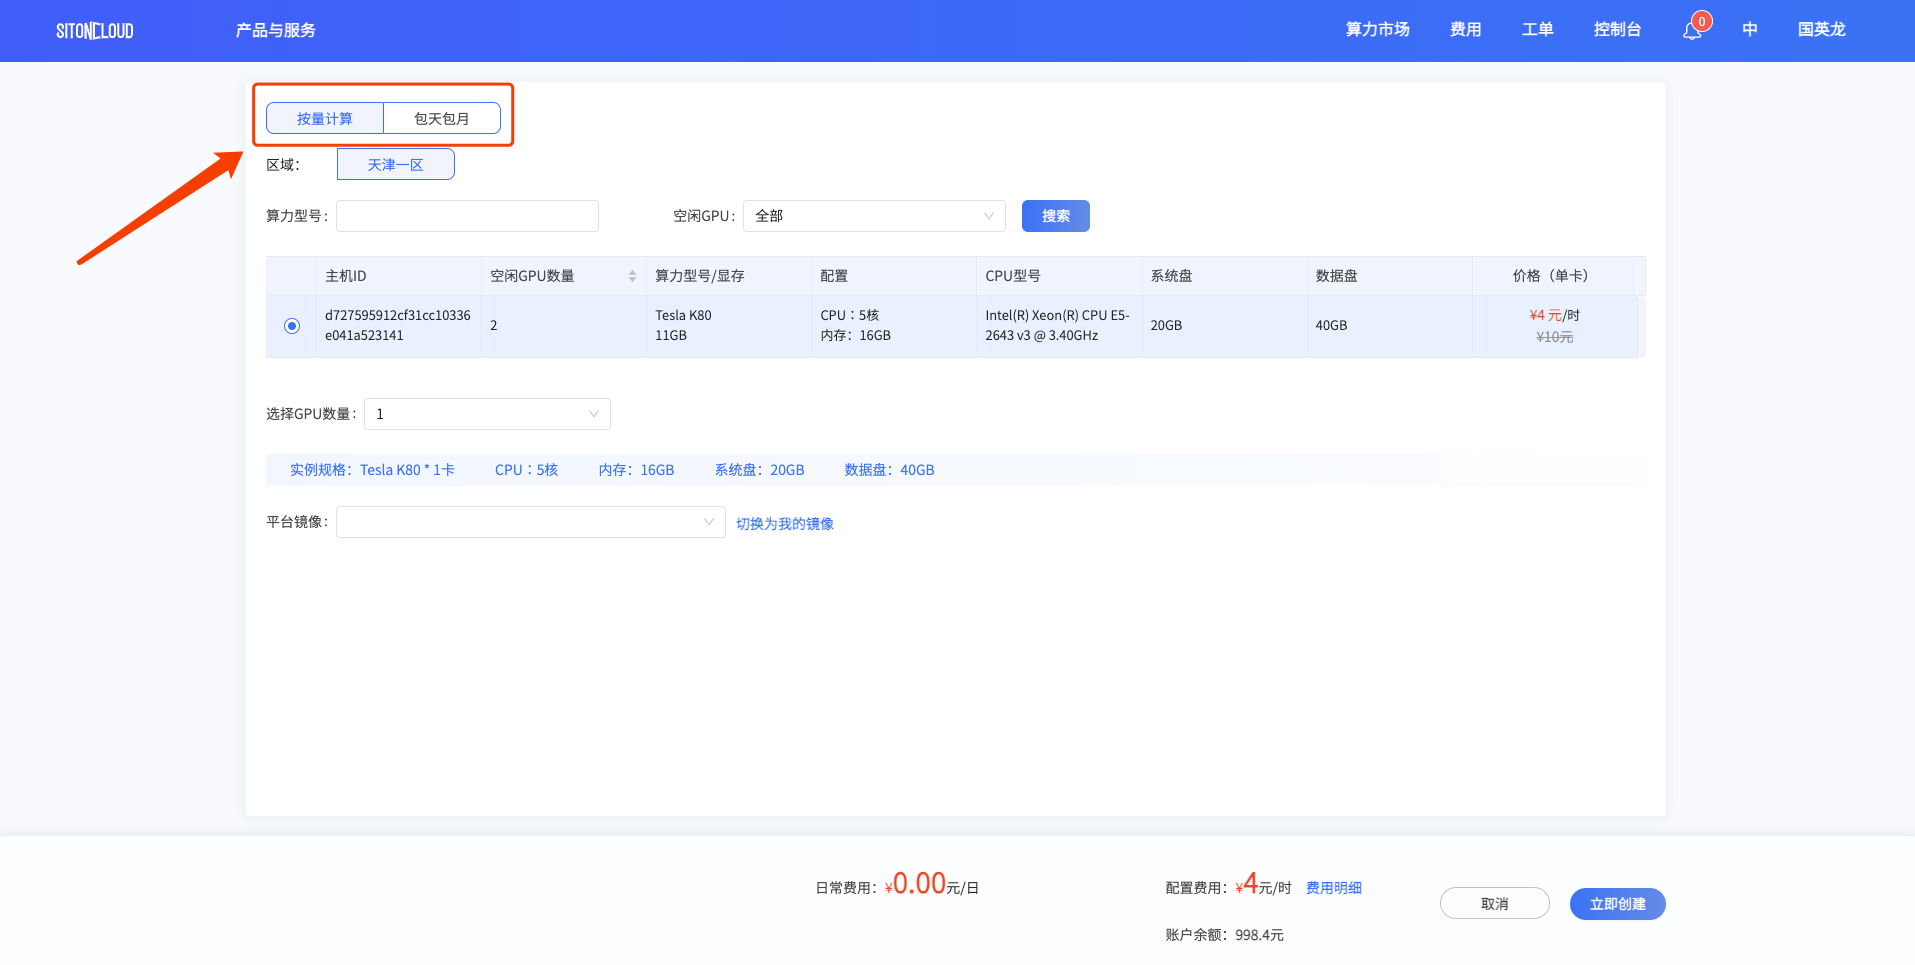Screen dimensions: 1915x965
Task: Open the 平台镜像 dropdown
Action: tap(530, 522)
